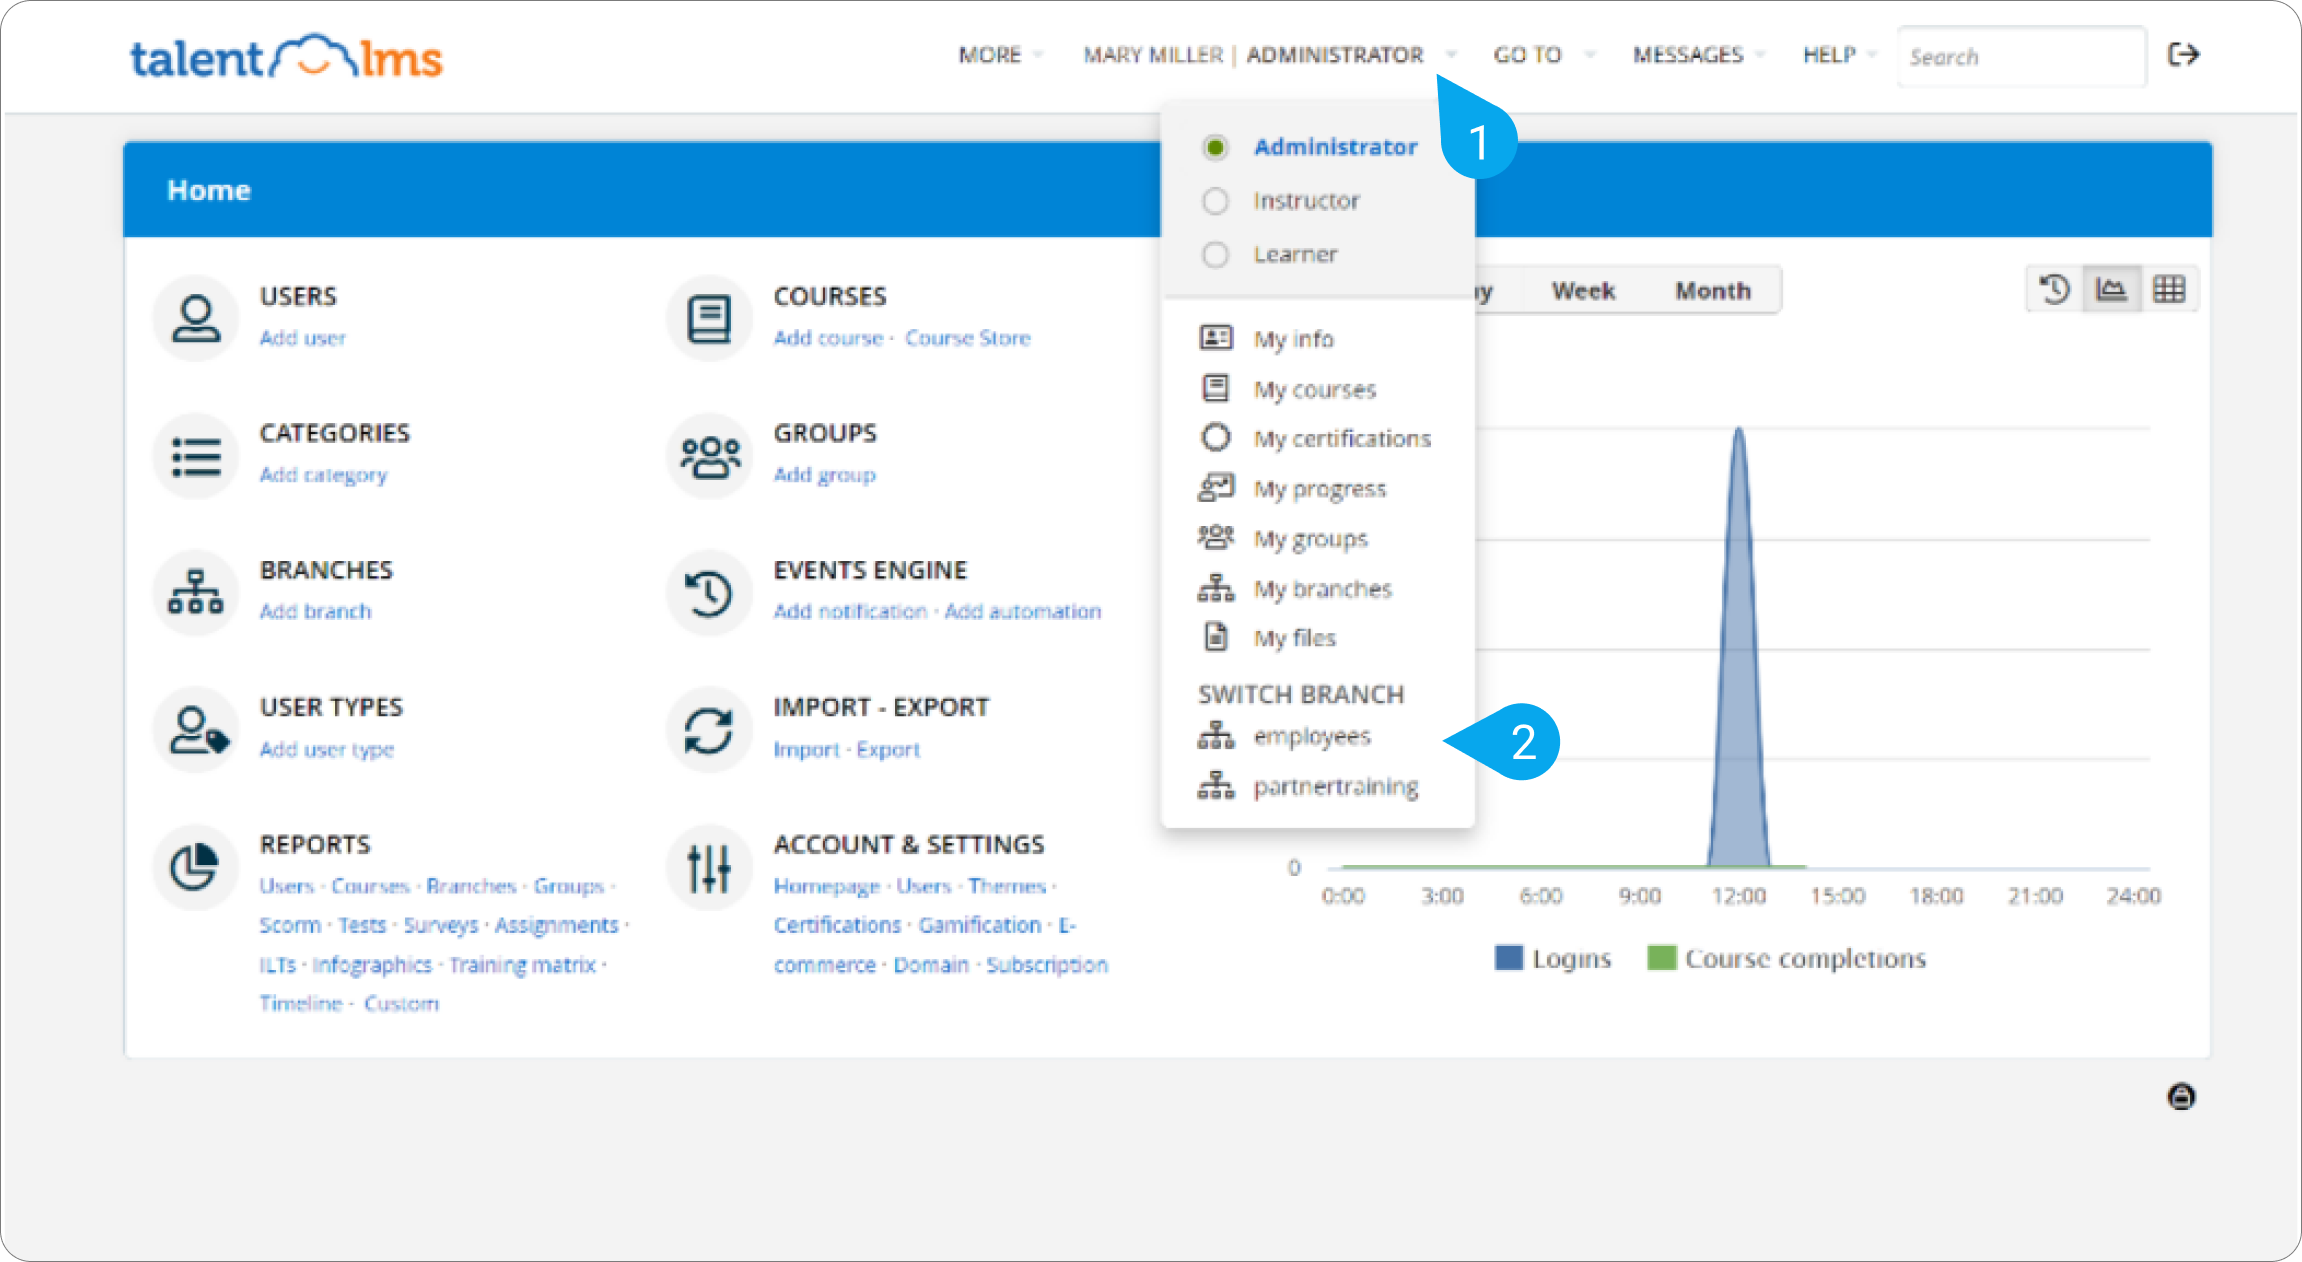Open the Courses book icon
The image size is (2302, 1262).
pyautogui.click(x=709, y=318)
